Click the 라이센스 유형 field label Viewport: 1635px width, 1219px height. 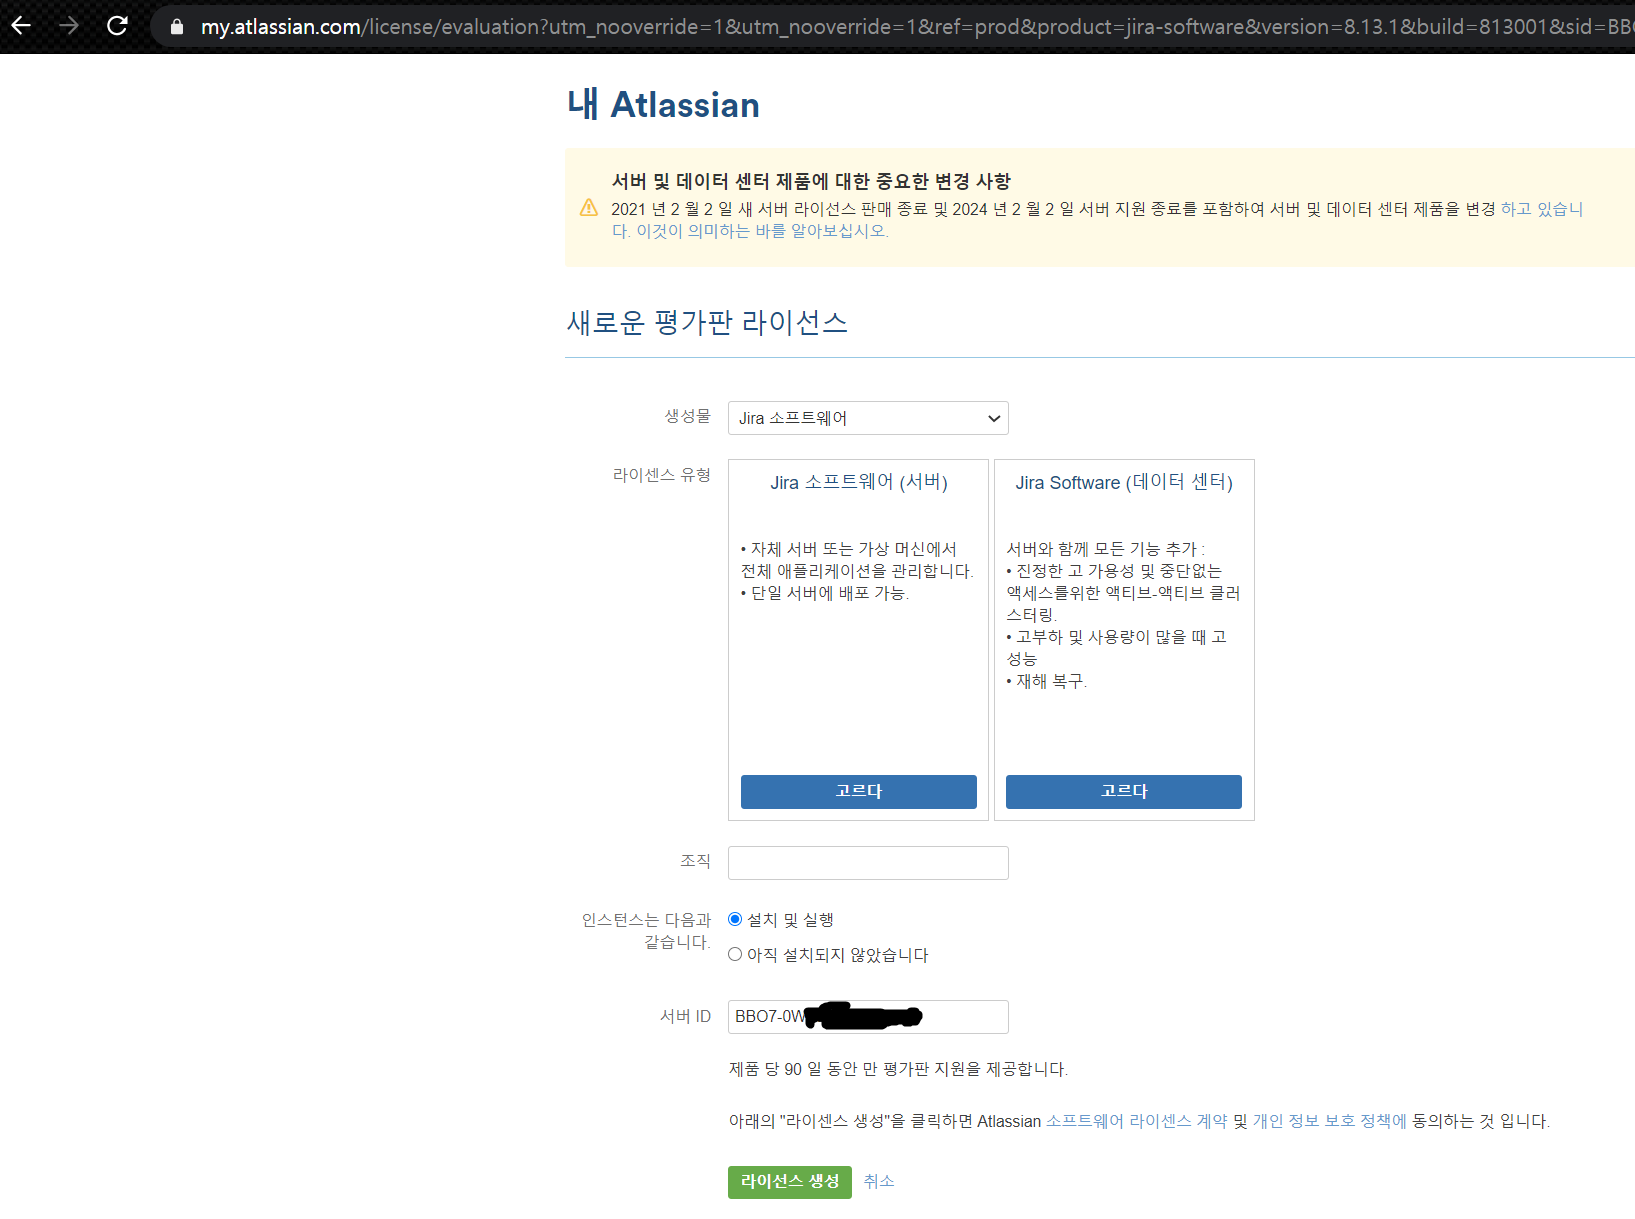(x=662, y=475)
